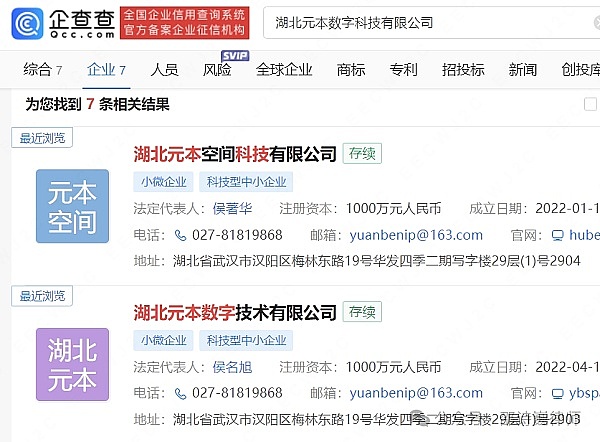Go to the 招投标 tab
The width and height of the screenshot is (600, 442).
(x=463, y=70)
